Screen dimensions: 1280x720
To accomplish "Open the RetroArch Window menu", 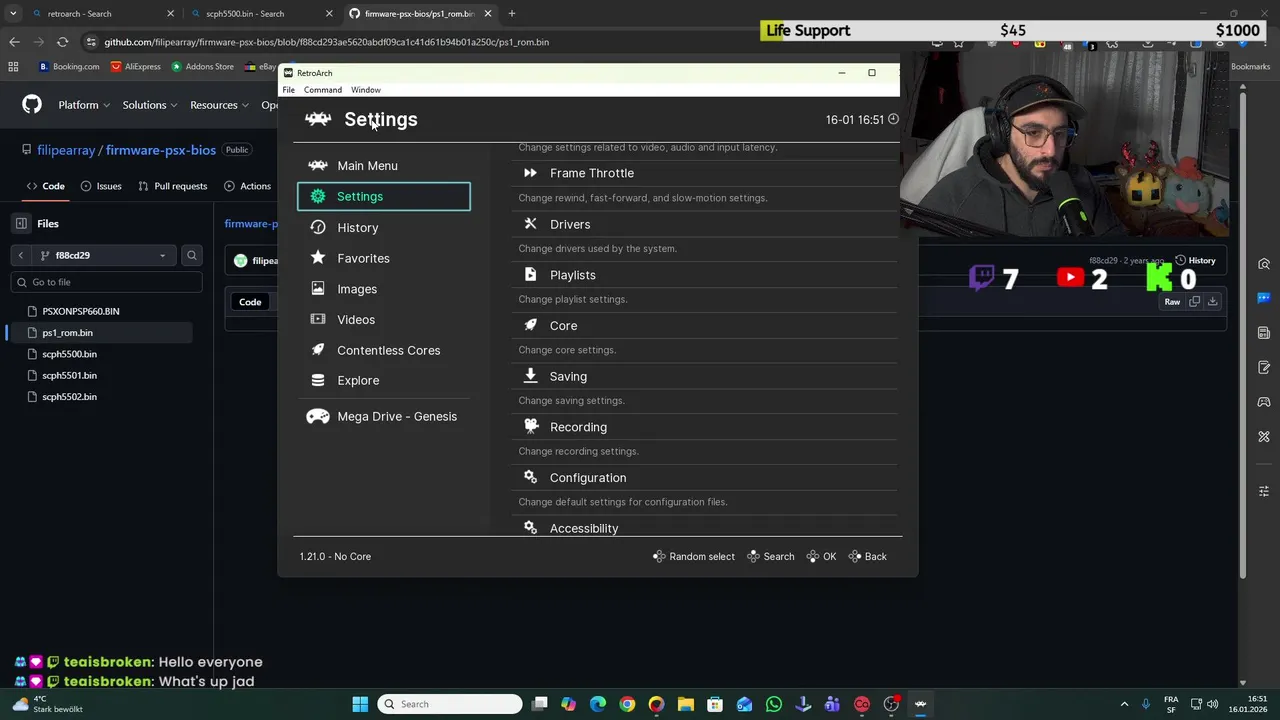I will click(x=366, y=90).
